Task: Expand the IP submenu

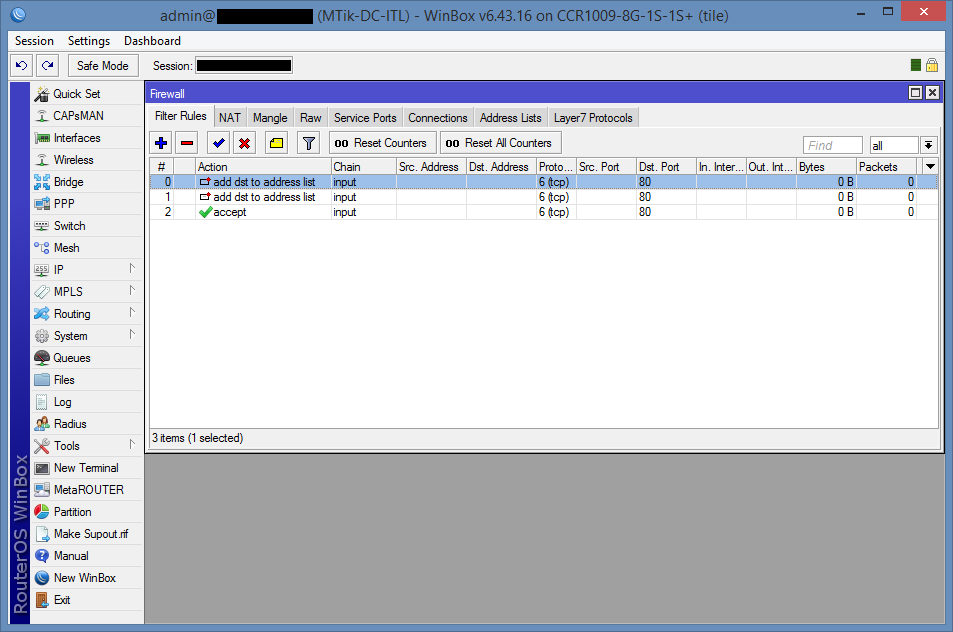Action: (x=87, y=270)
